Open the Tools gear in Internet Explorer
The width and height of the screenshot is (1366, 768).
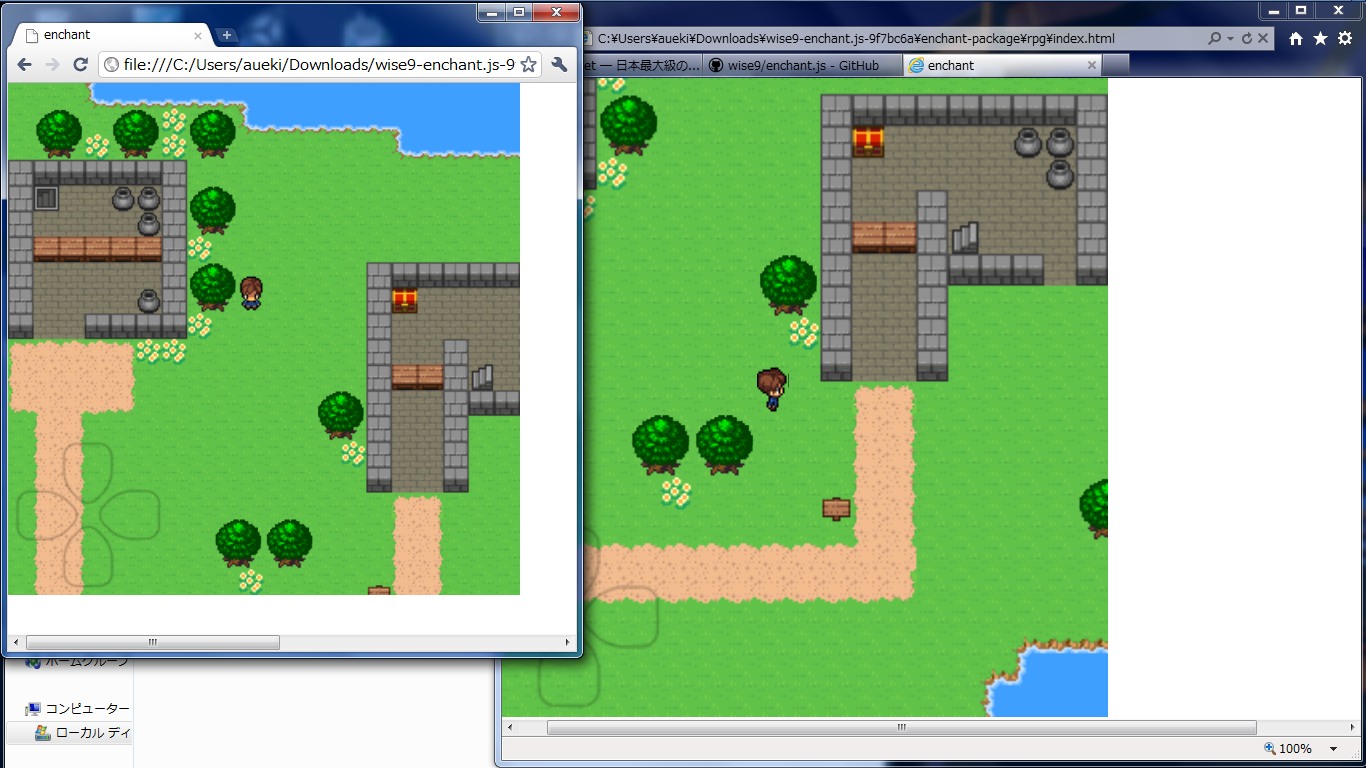(1345, 39)
